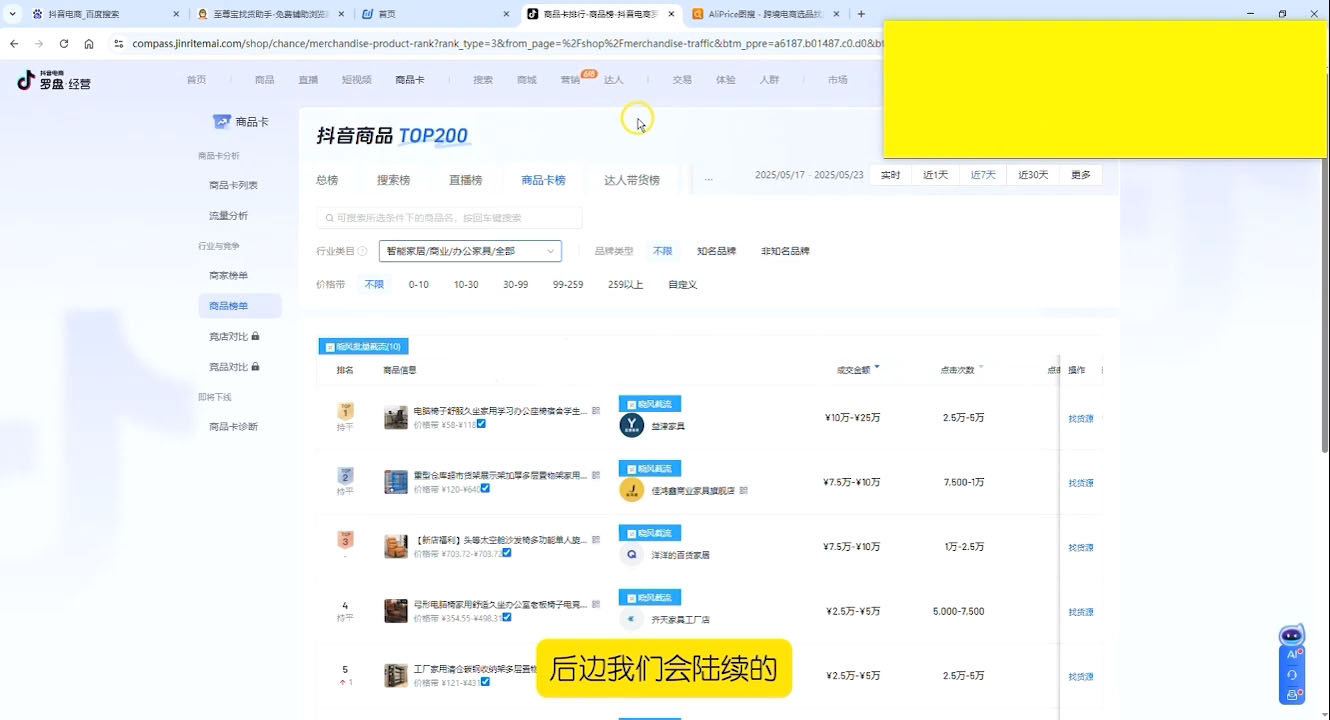The height and width of the screenshot is (720, 1330).
Task: Select 近1天 time range
Action: click(935, 175)
